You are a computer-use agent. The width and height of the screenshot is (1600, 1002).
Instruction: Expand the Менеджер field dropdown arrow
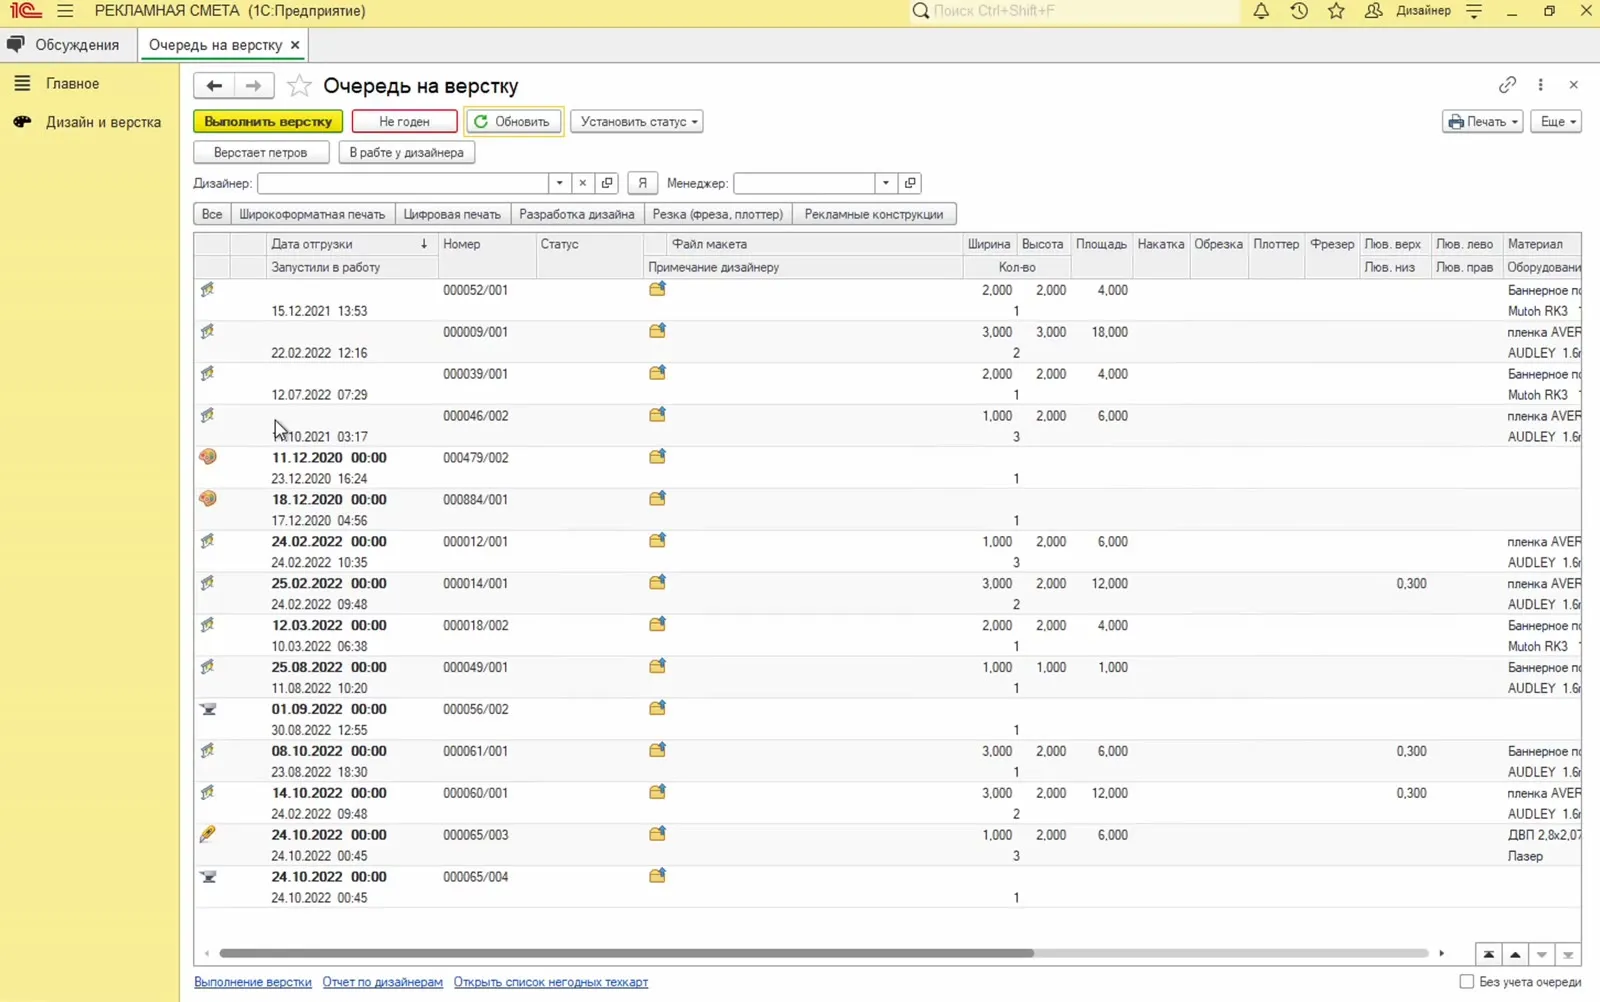[x=886, y=183]
